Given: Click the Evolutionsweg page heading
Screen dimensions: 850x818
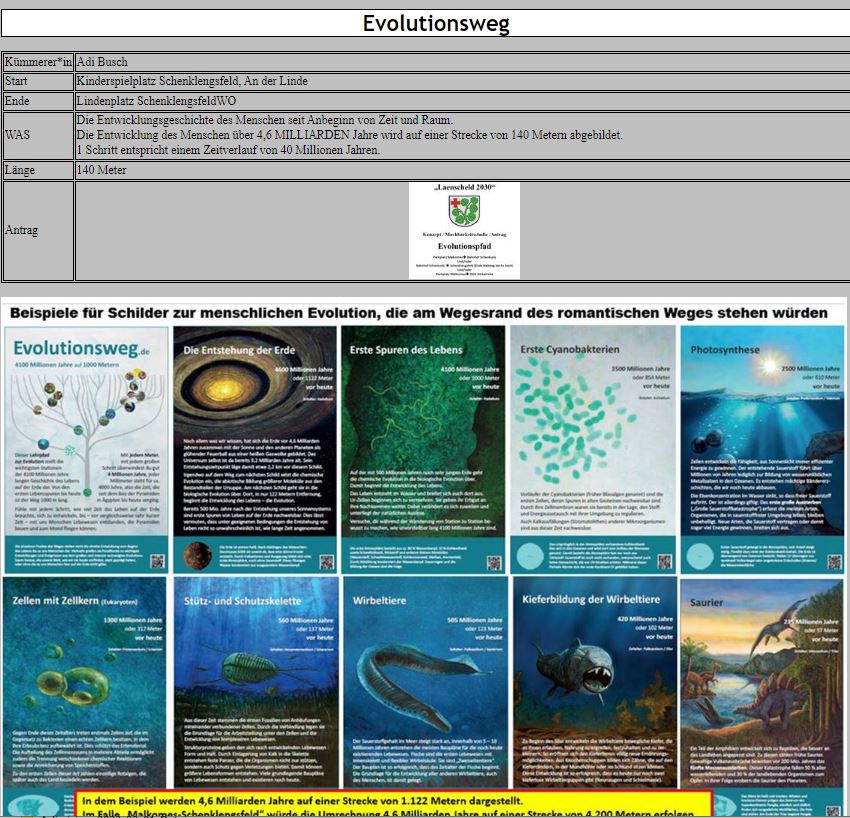Looking at the screenshot, I should (x=435, y=23).
